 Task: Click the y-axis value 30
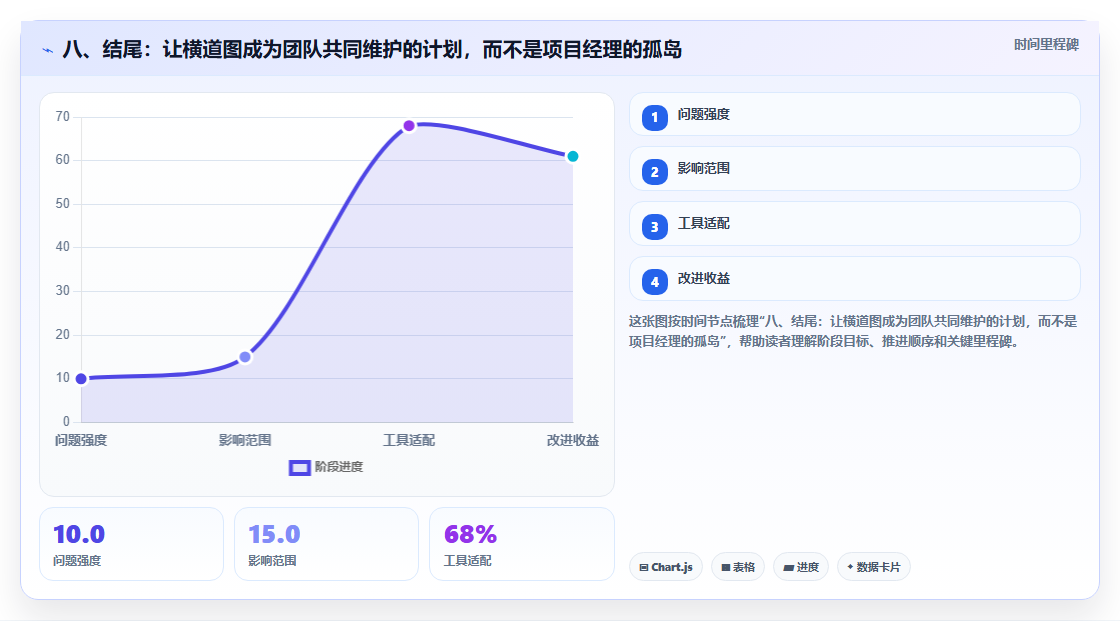point(63,291)
